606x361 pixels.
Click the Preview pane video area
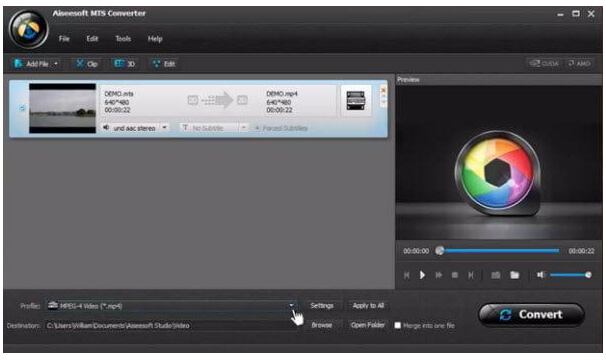[499, 162]
